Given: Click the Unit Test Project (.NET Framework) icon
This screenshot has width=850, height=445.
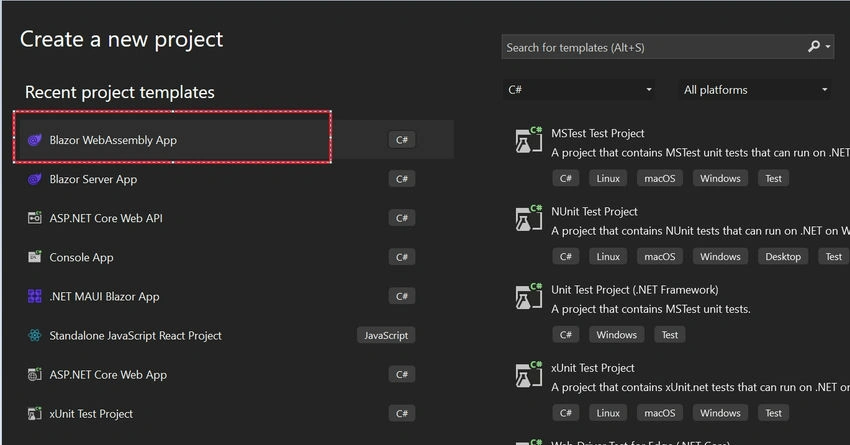Looking at the screenshot, I should [529, 296].
